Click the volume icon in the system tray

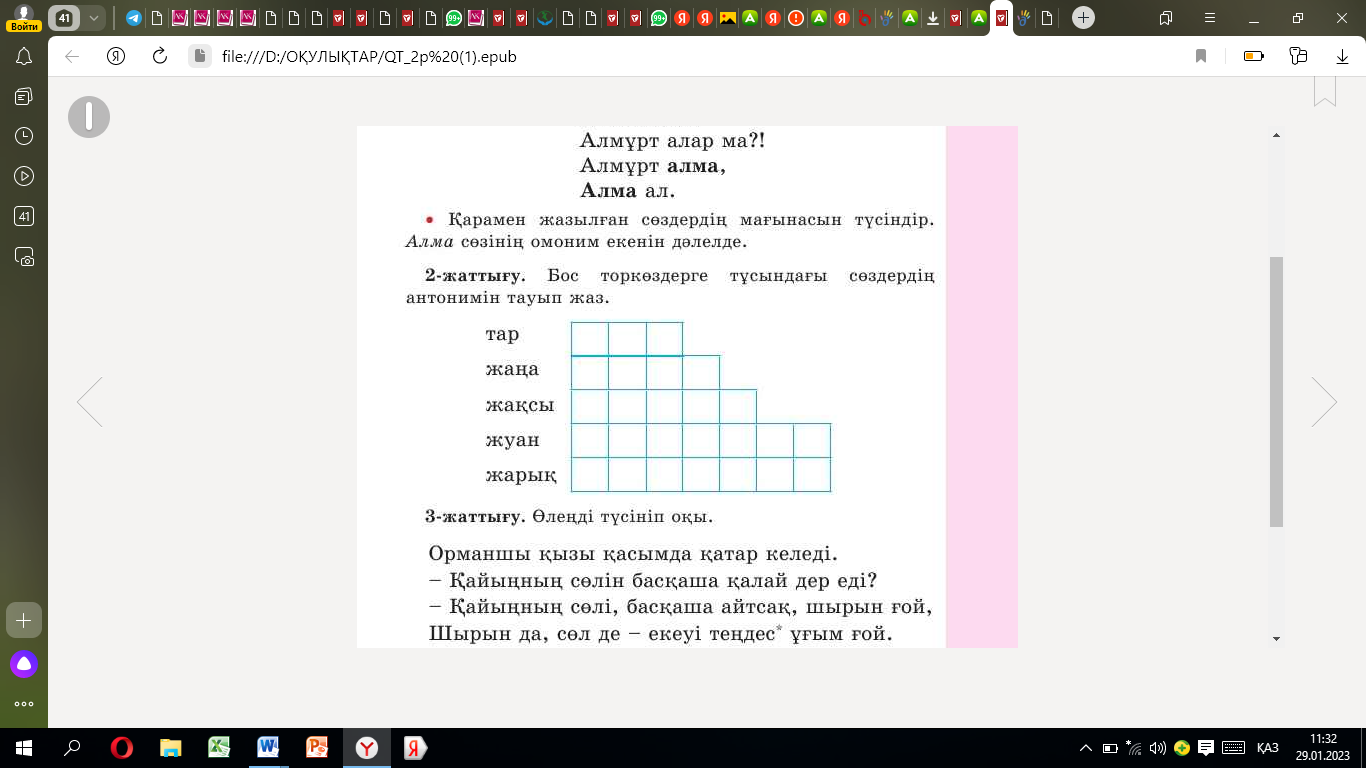pyautogui.click(x=1158, y=747)
